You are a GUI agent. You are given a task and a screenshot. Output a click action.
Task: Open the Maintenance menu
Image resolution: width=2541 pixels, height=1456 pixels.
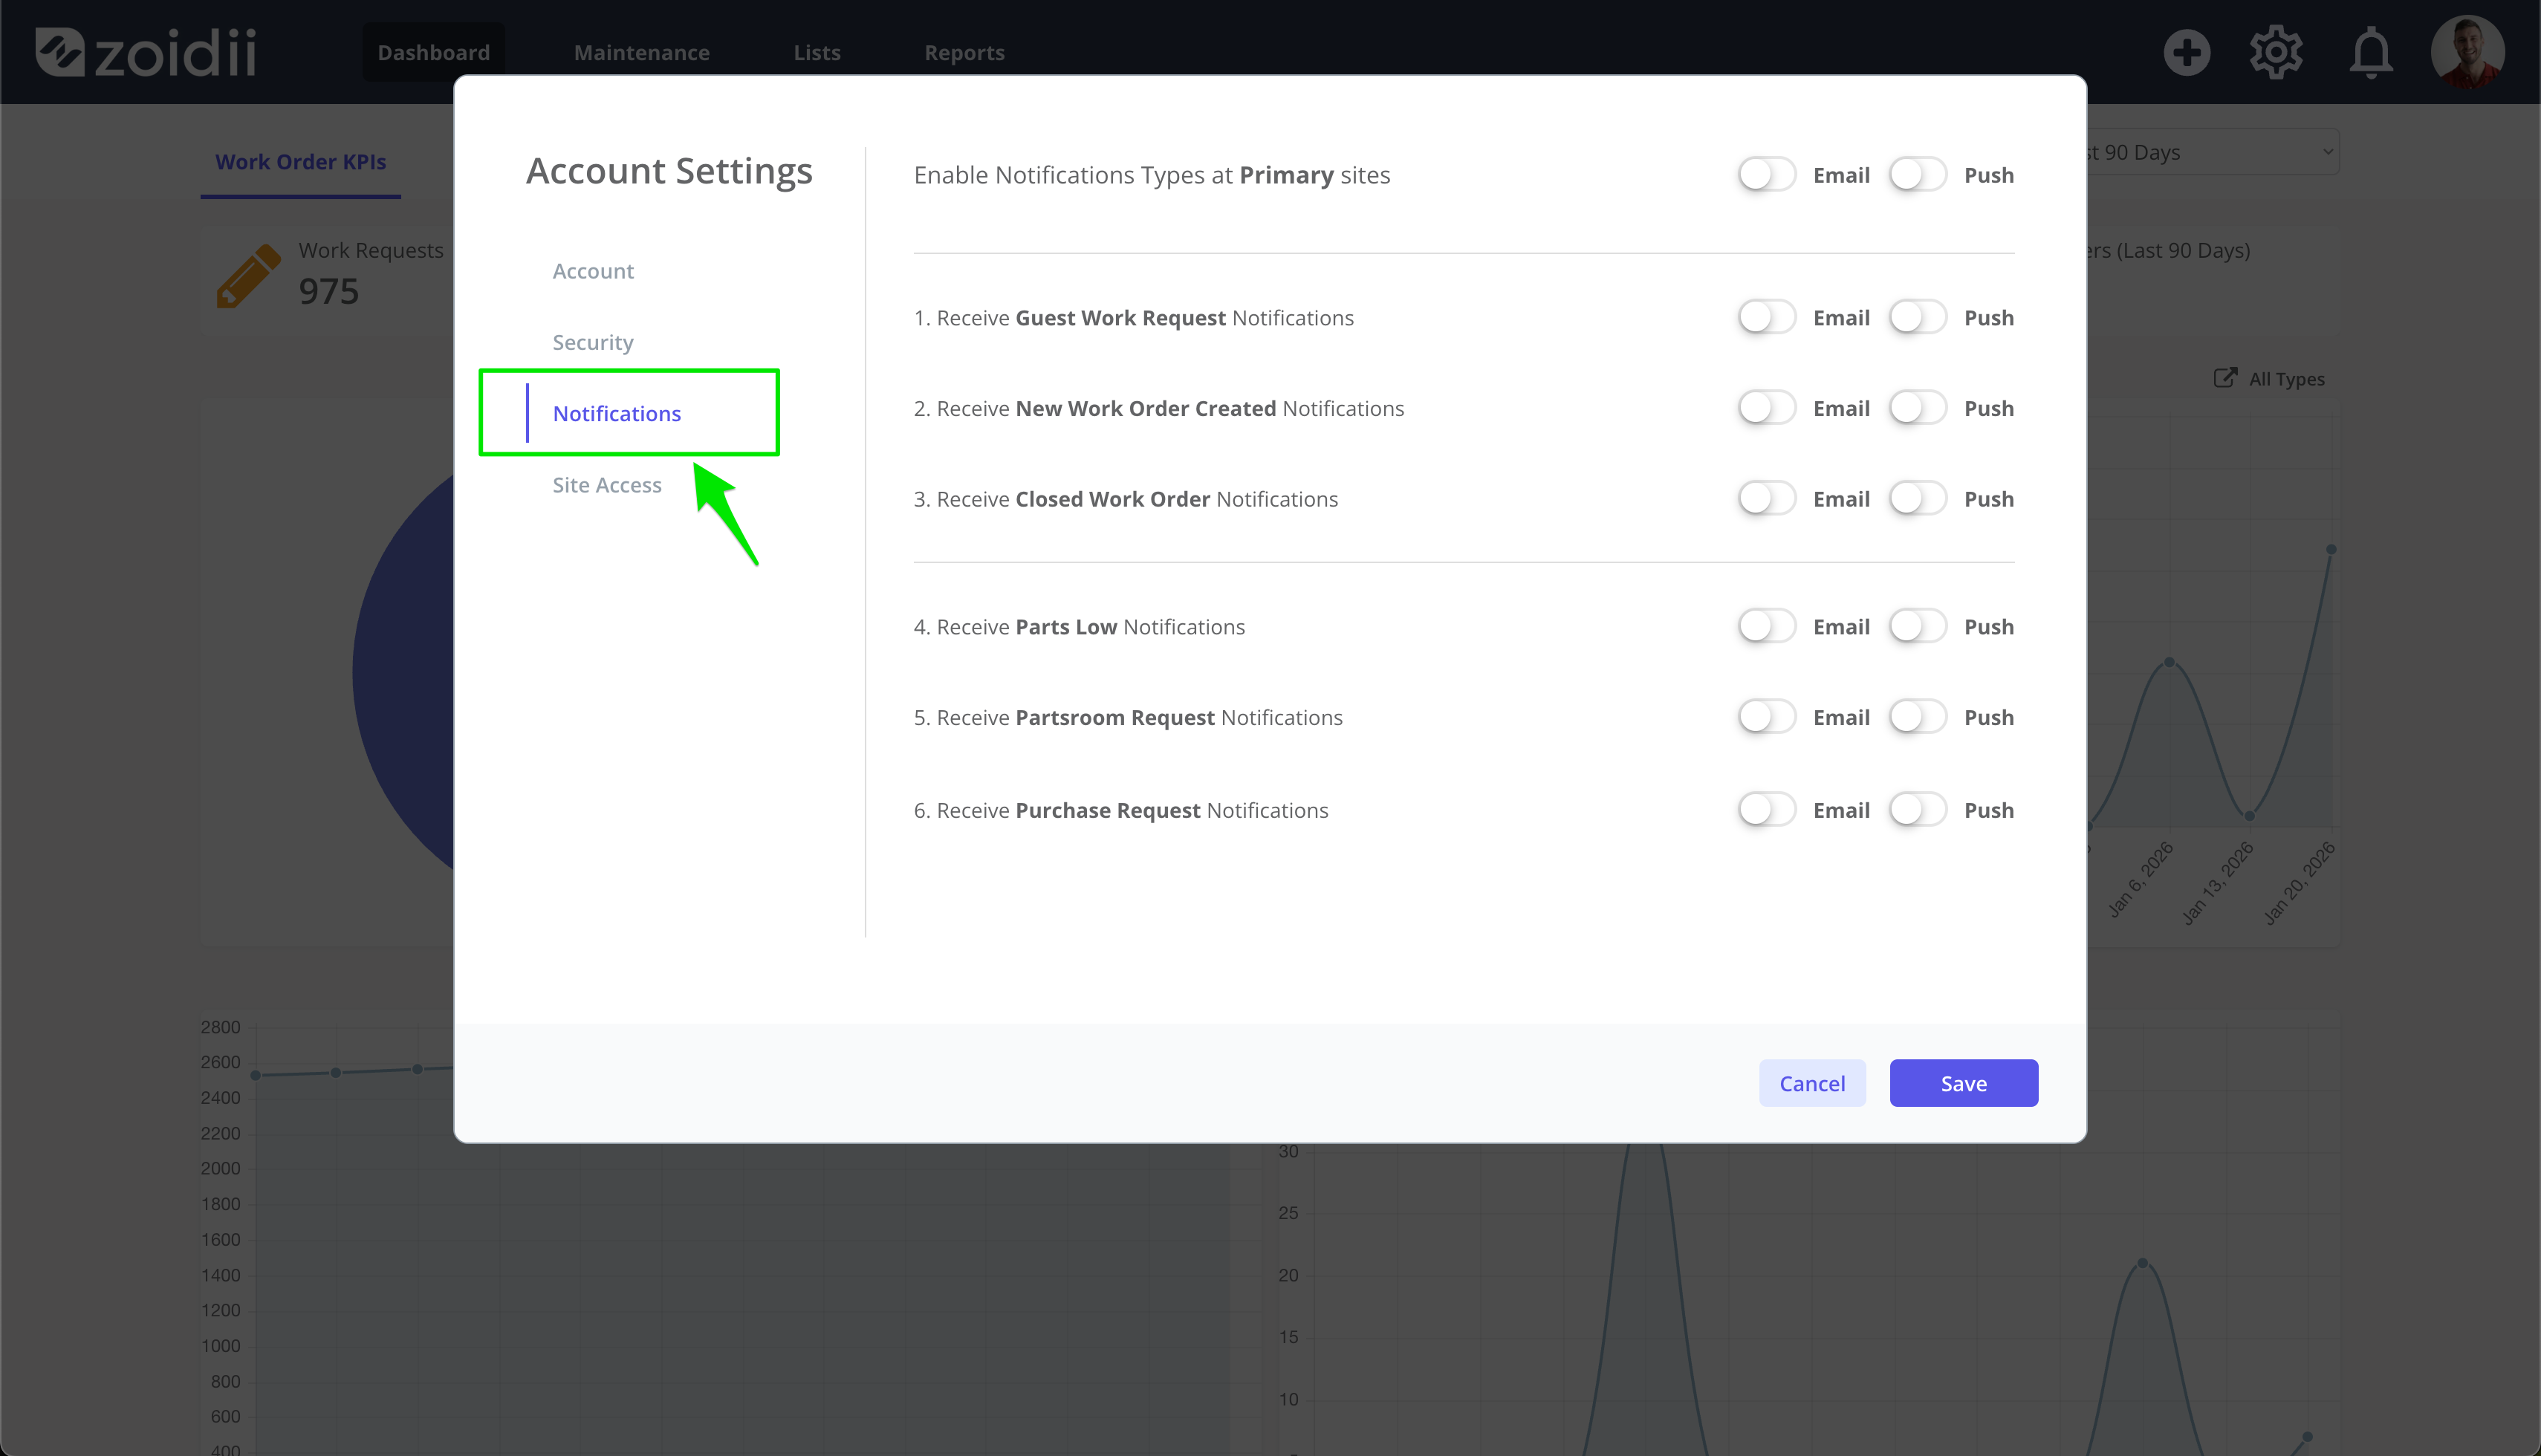[641, 52]
